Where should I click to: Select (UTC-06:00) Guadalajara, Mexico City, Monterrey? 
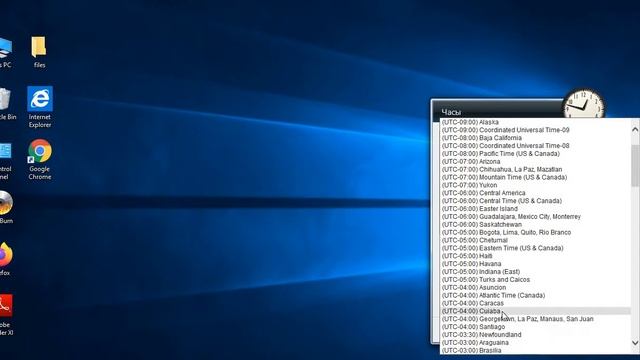[535, 217]
